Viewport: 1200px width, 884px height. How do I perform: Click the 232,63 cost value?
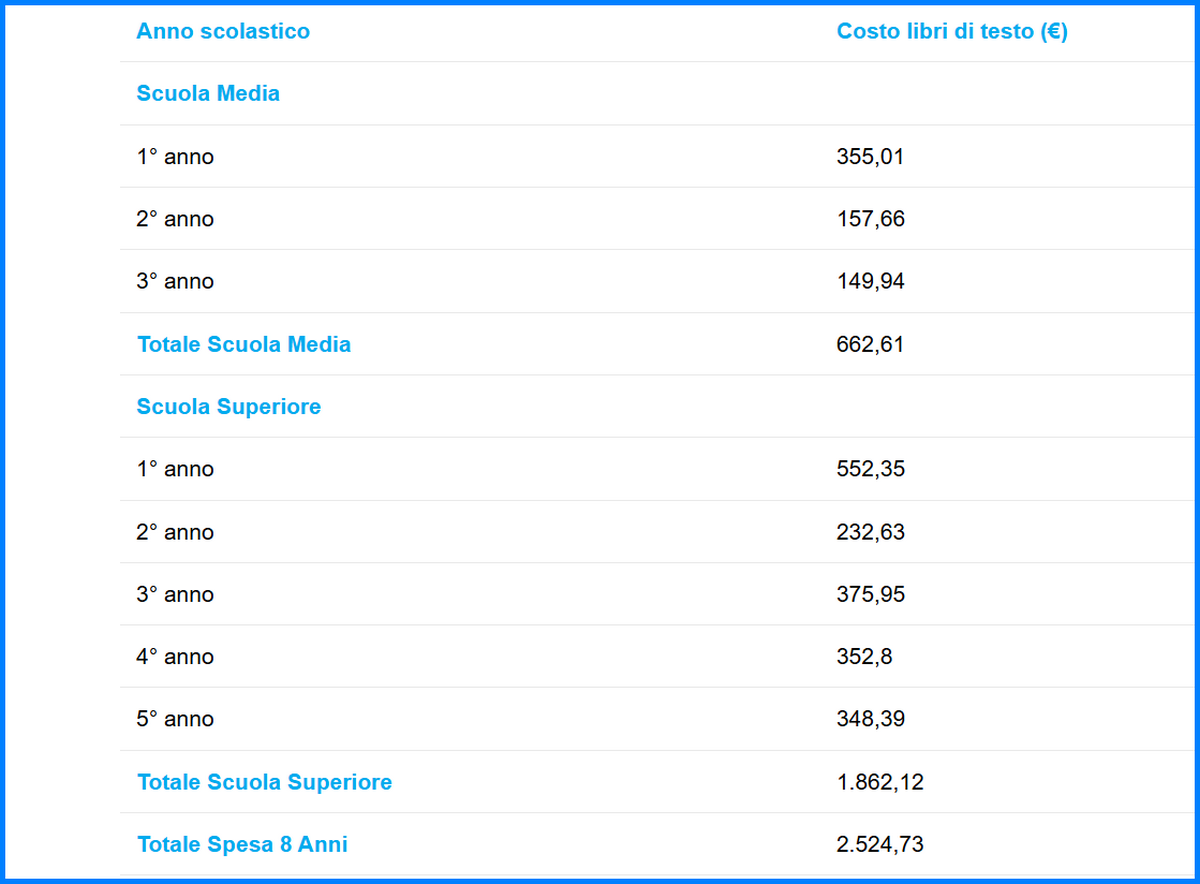pyautogui.click(x=870, y=532)
